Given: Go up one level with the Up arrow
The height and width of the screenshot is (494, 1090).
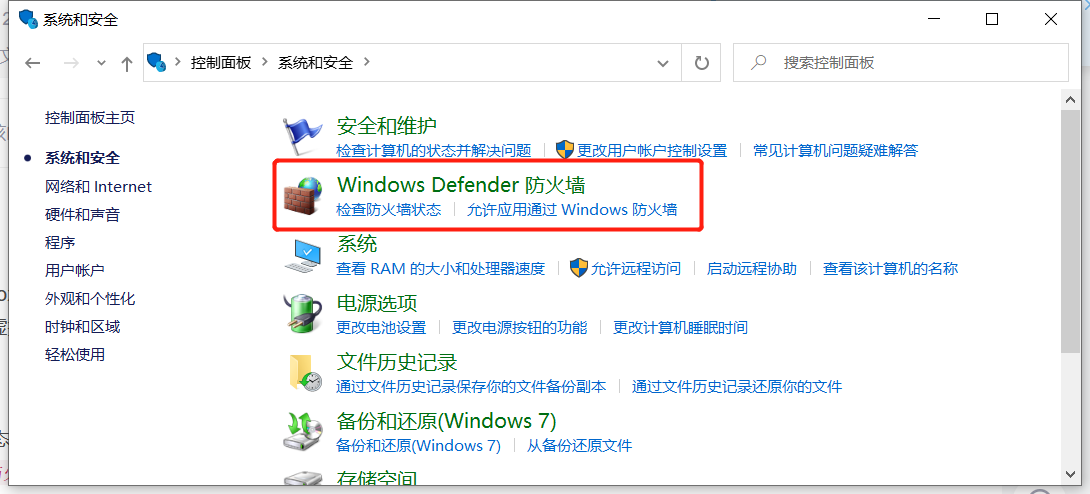Looking at the screenshot, I should (127, 64).
